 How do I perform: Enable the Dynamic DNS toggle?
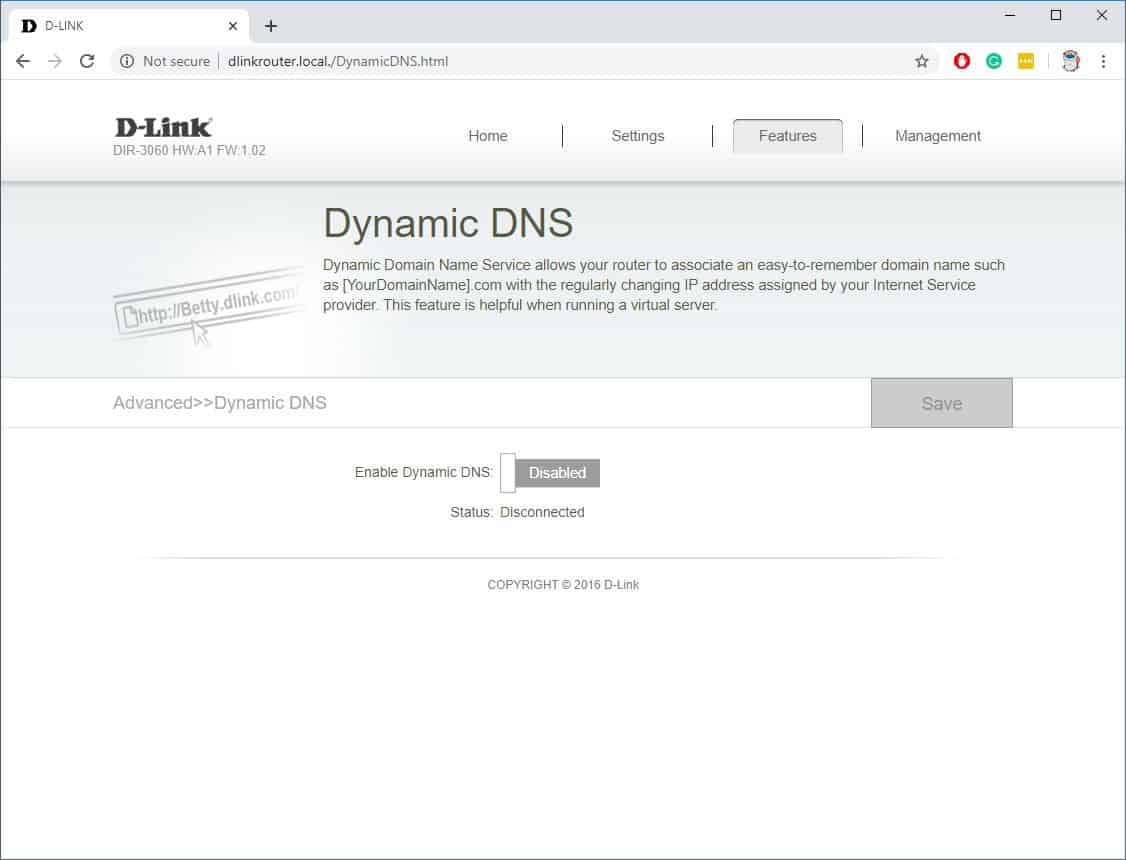point(550,473)
